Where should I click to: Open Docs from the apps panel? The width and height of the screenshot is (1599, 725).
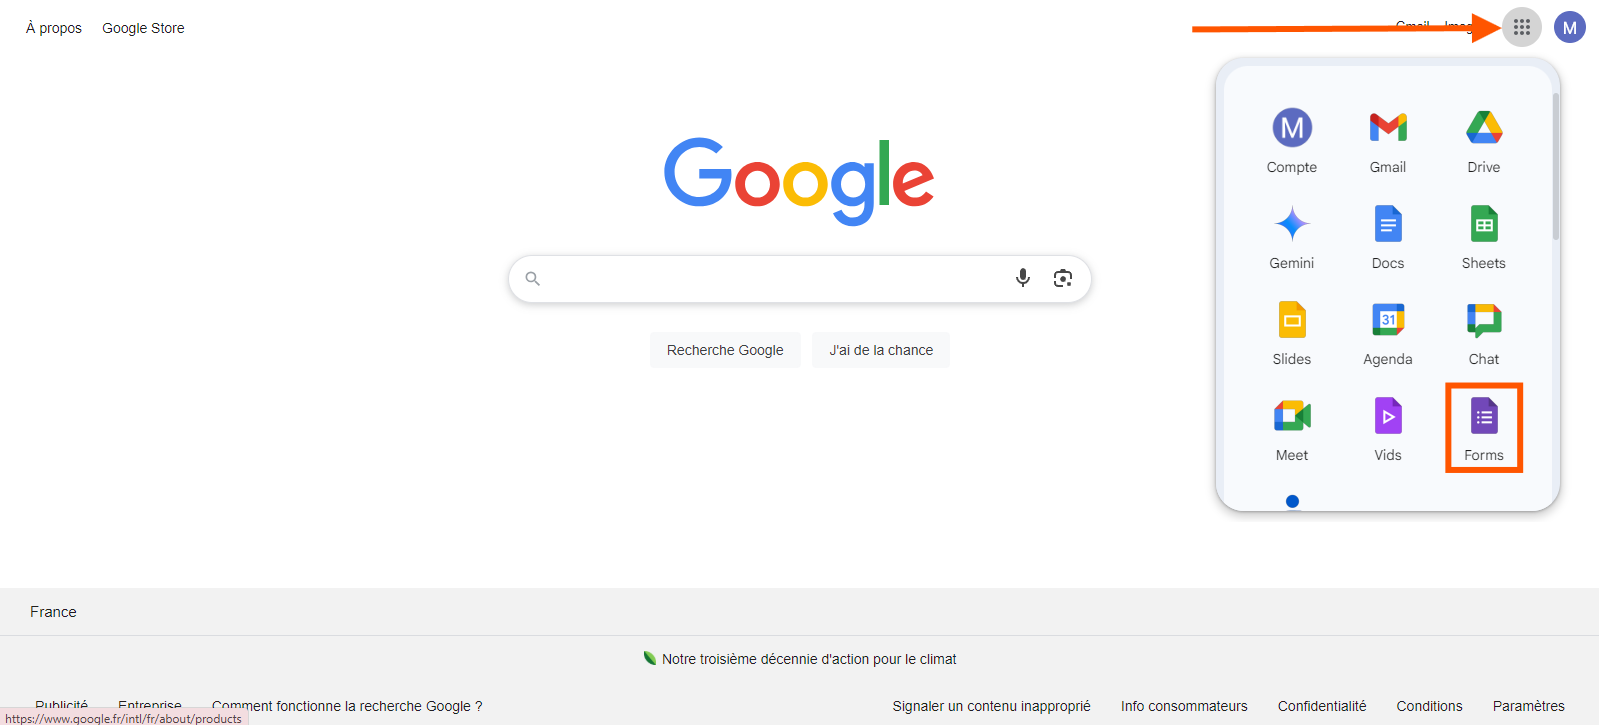pyautogui.click(x=1388, y=237)
